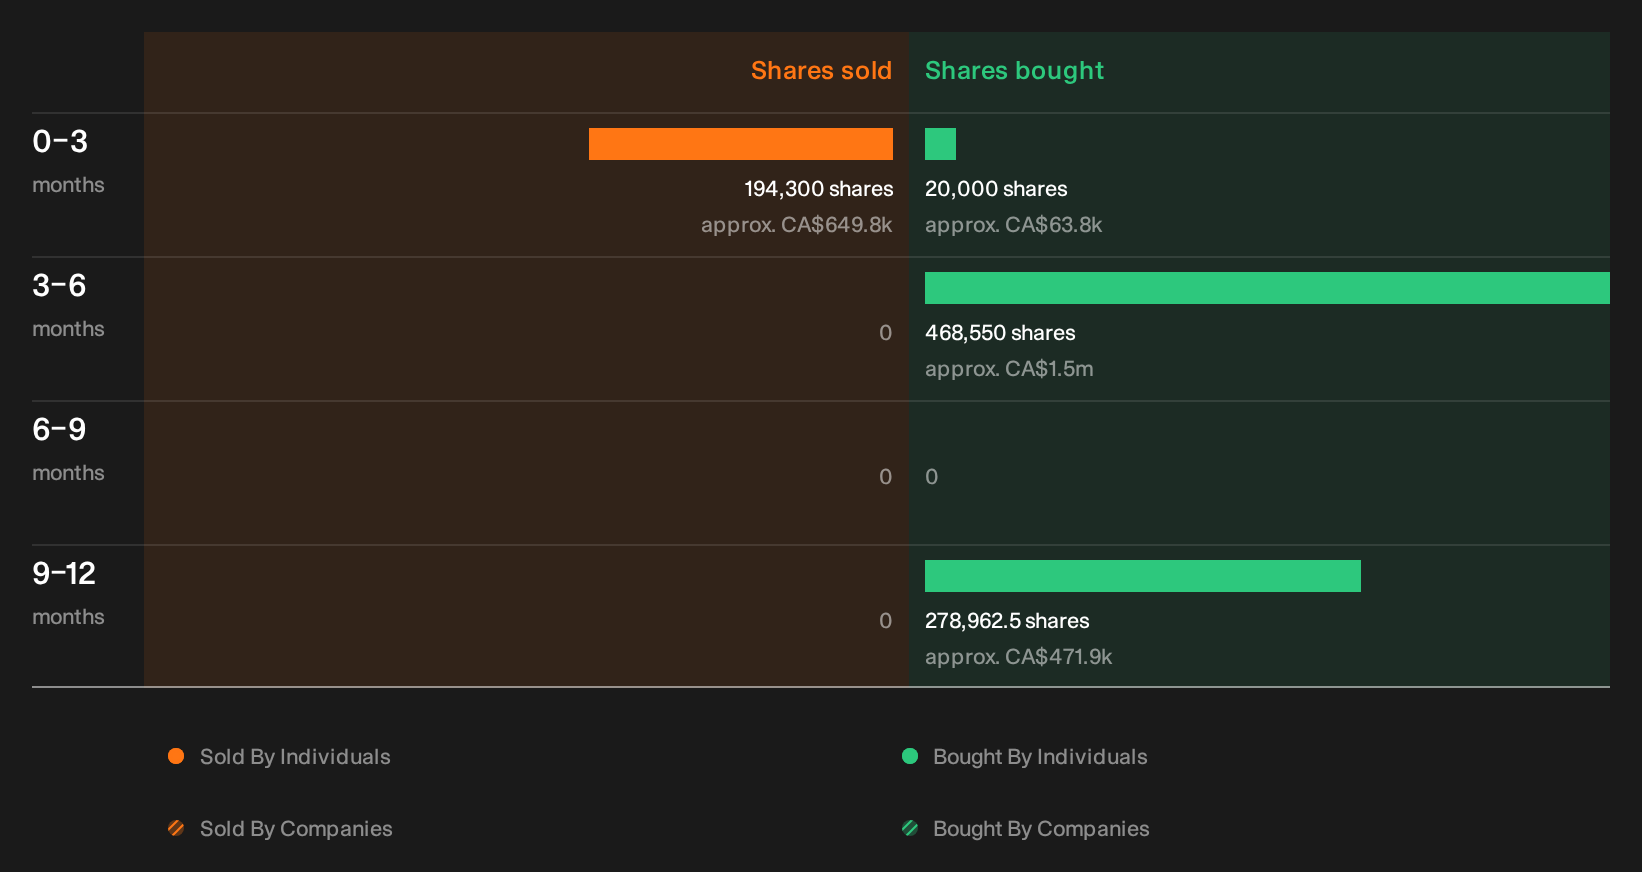Click the 'Shares bought' column header

pos(1014,71)
